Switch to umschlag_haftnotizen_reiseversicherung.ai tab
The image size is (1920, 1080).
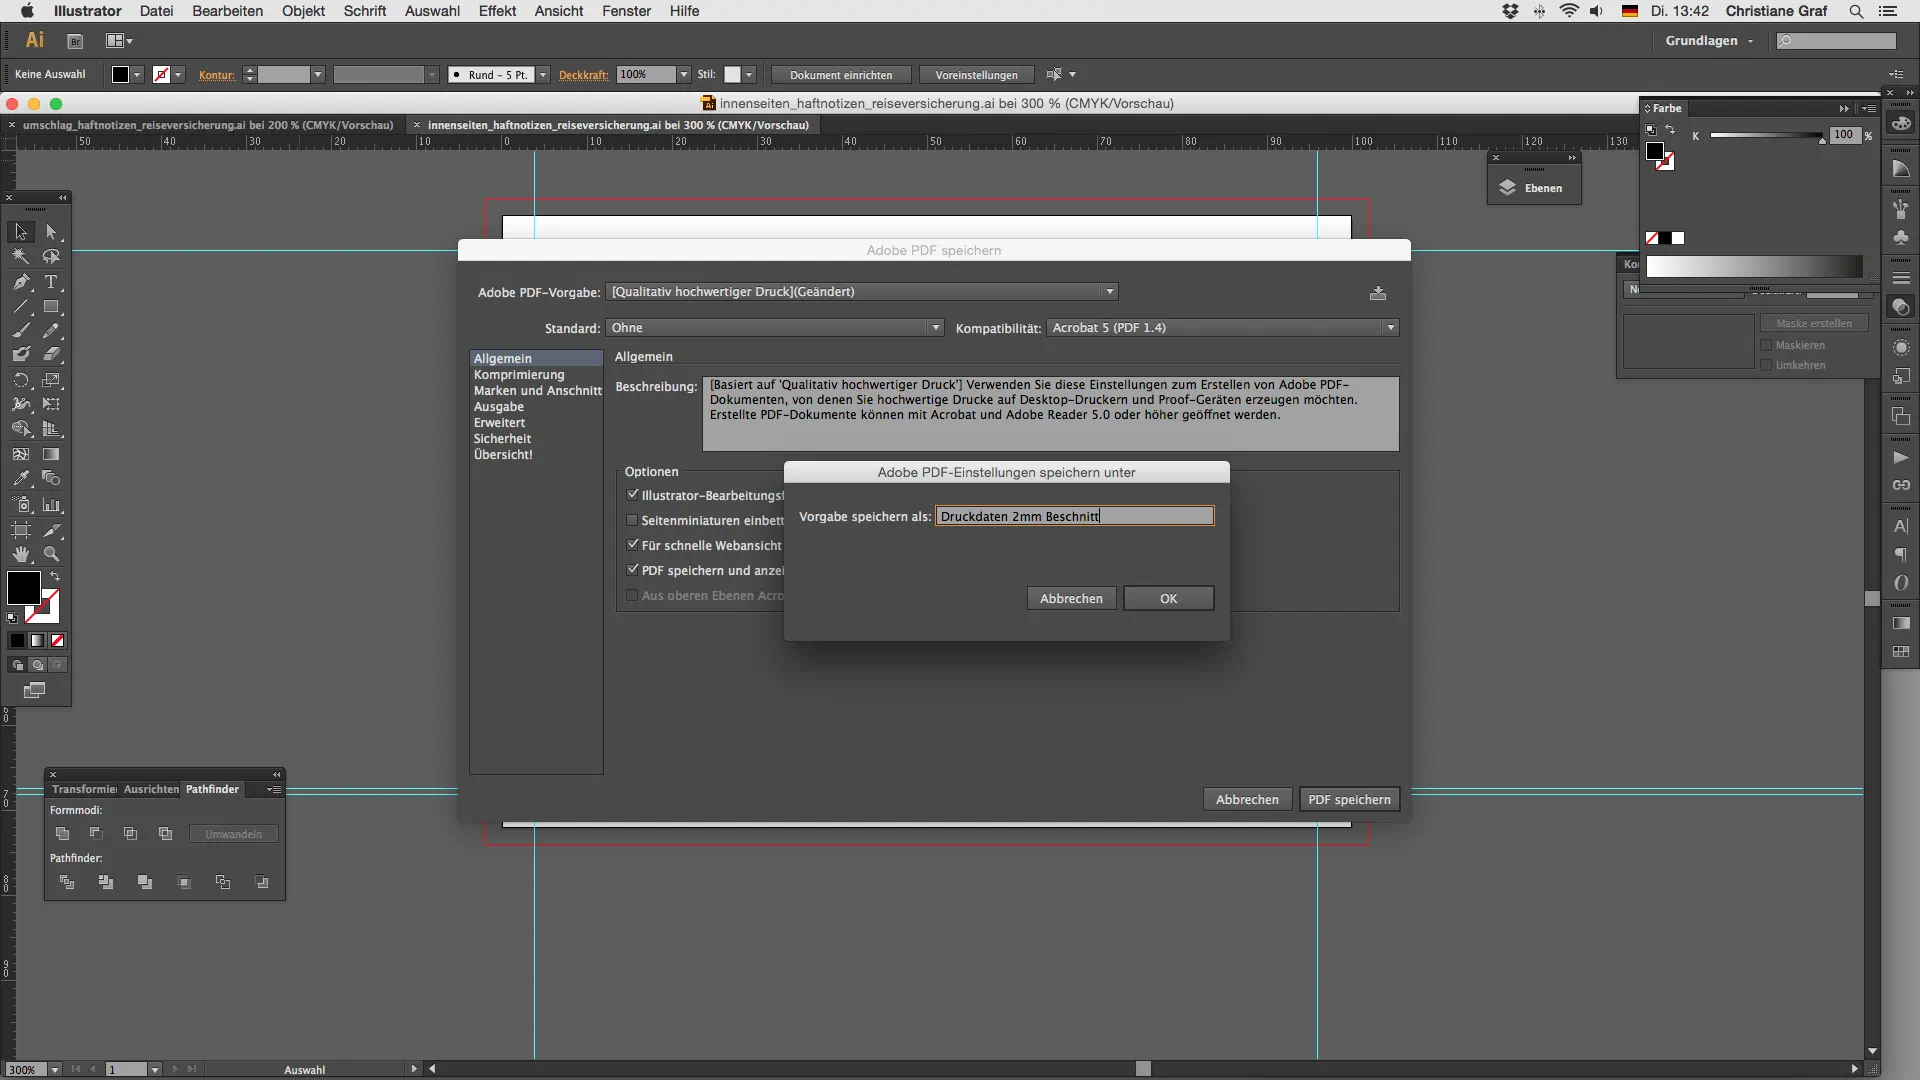[207, 125]
